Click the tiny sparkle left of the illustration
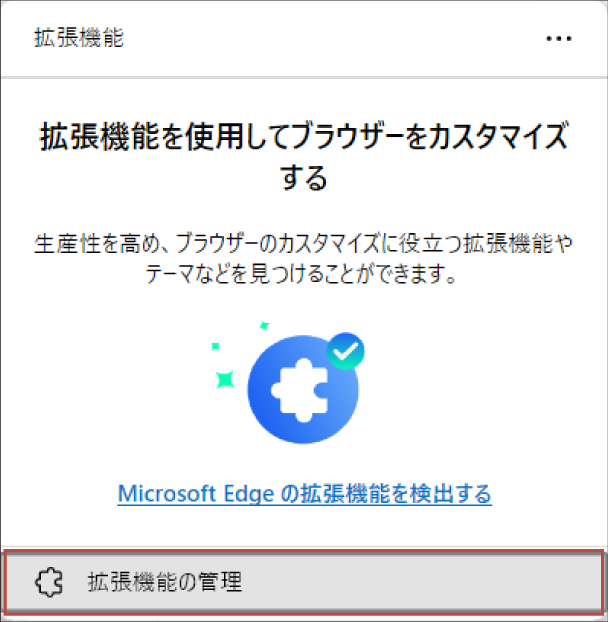 pos(215,346)
